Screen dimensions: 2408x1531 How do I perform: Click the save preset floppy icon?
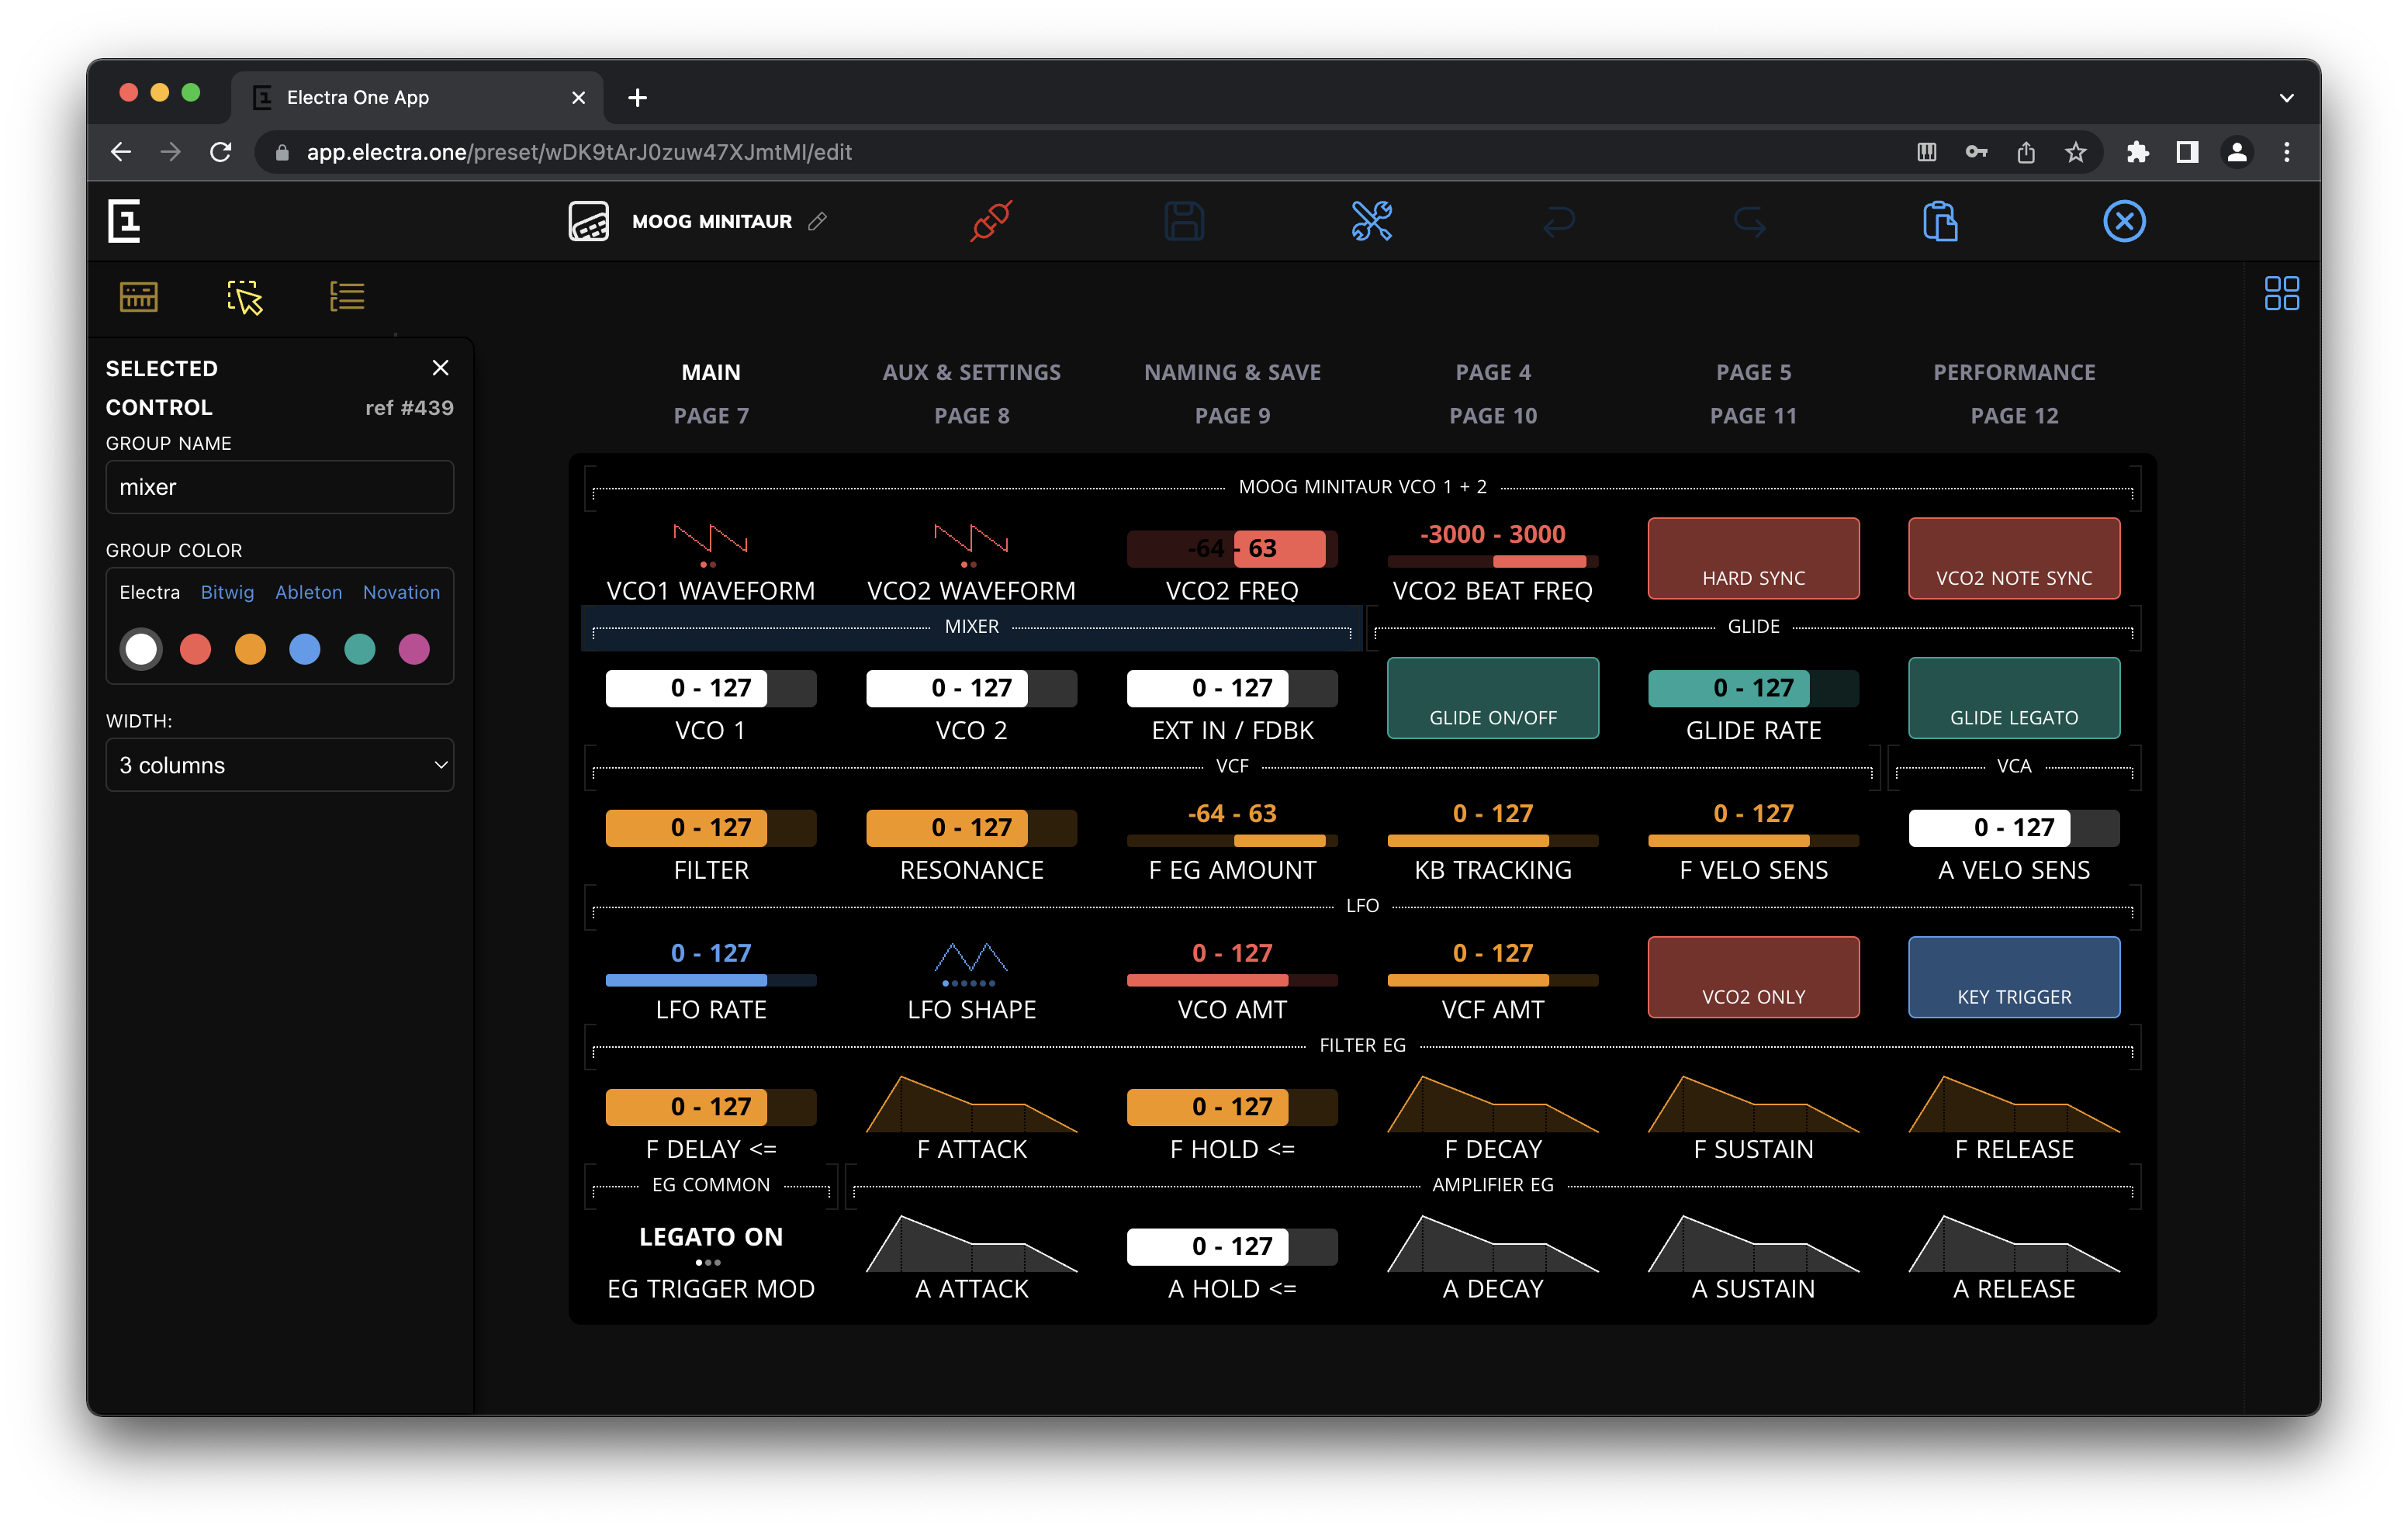click(1184, 221)
